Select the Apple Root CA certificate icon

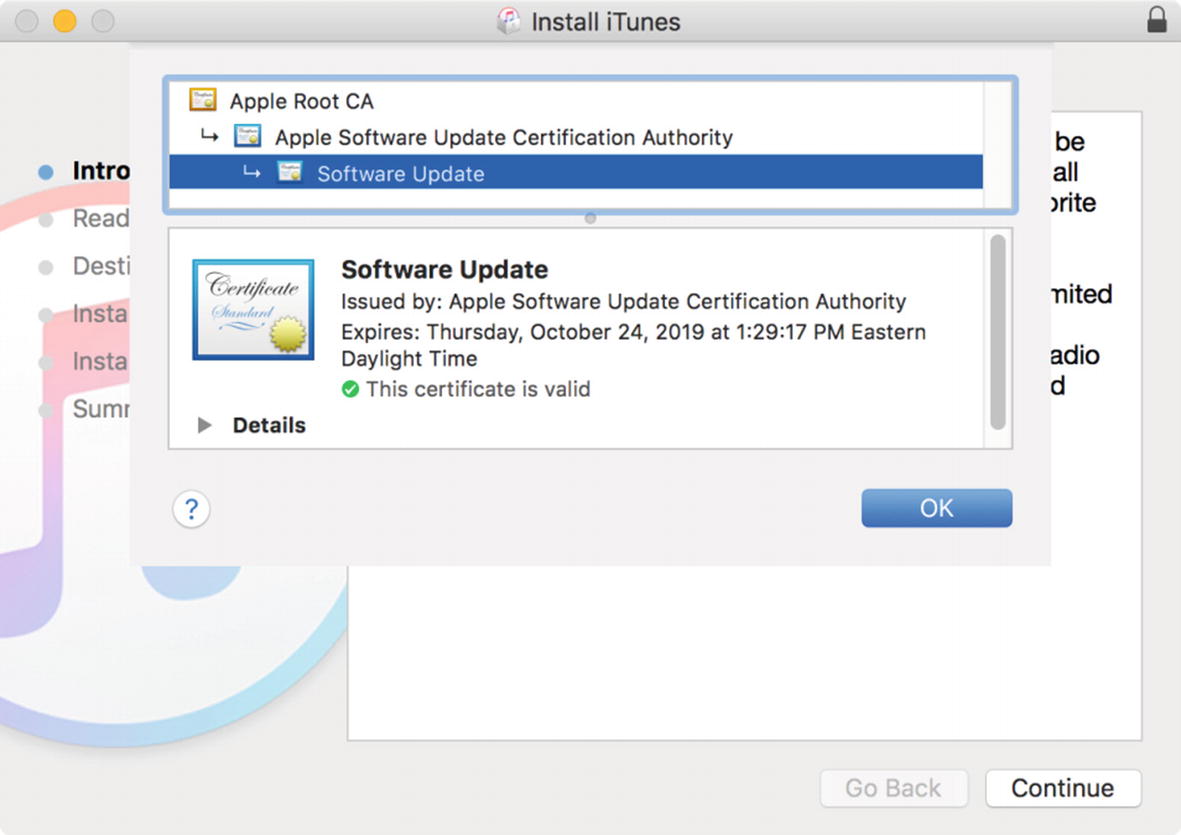click(203, 100)
